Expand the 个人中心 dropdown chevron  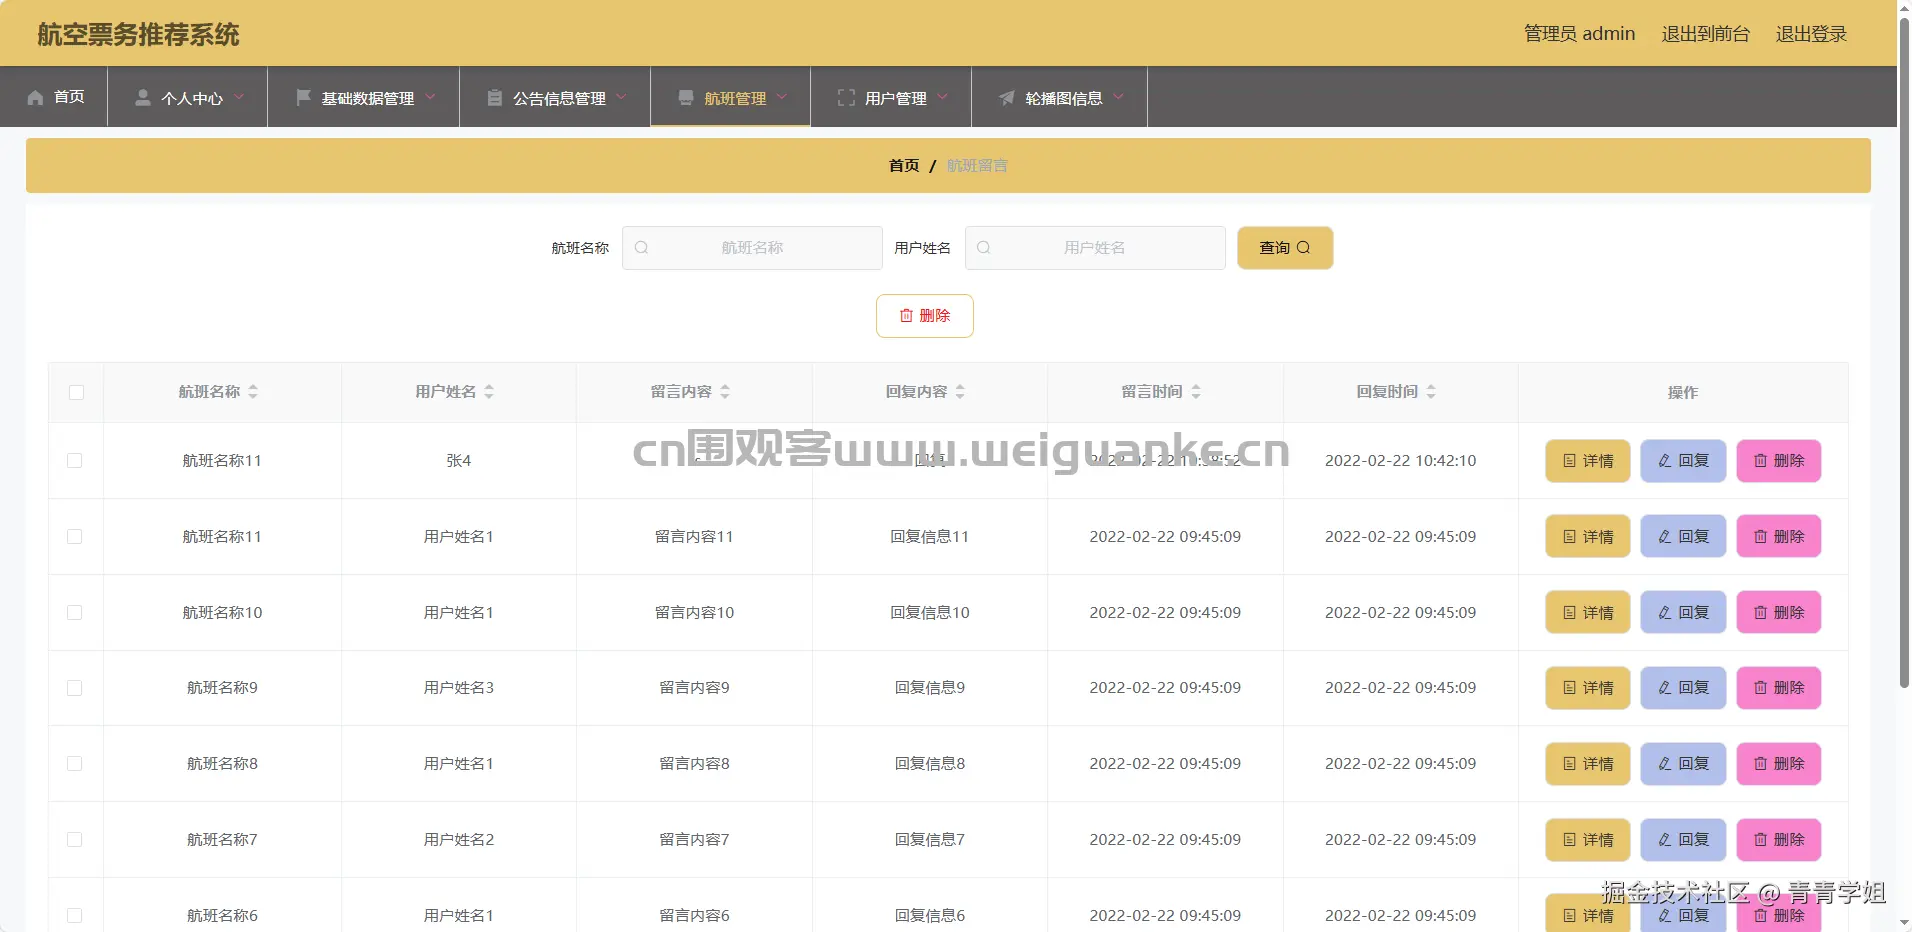click(x=239, y=97)
